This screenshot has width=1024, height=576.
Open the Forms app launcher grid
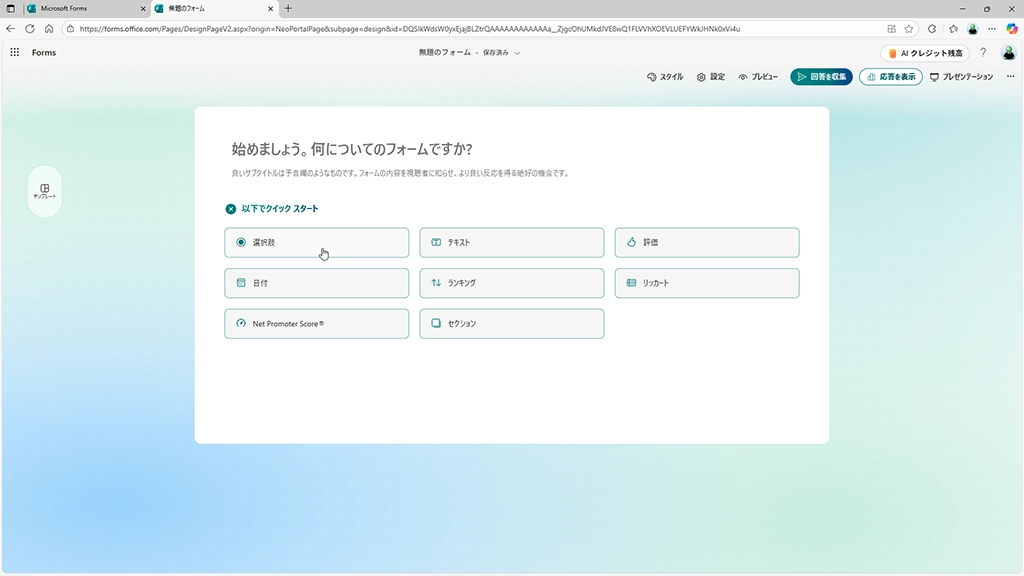coord(14,52)
